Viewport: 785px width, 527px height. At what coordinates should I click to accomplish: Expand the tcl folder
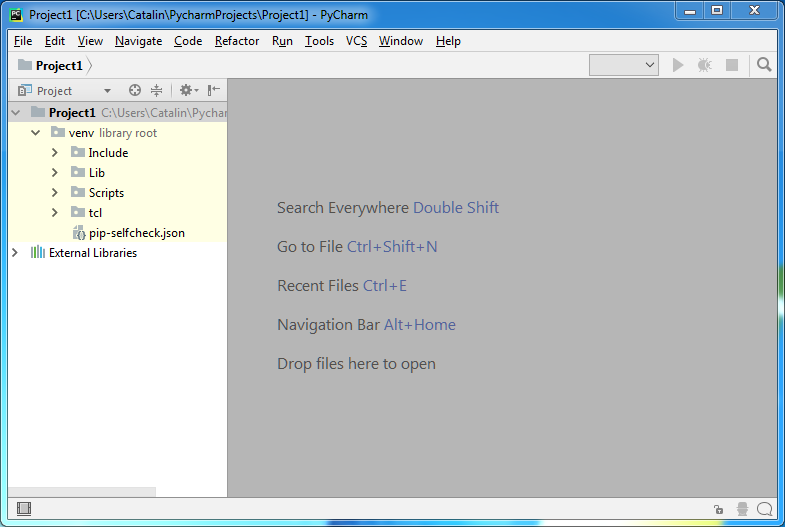[x=55, y=213]
